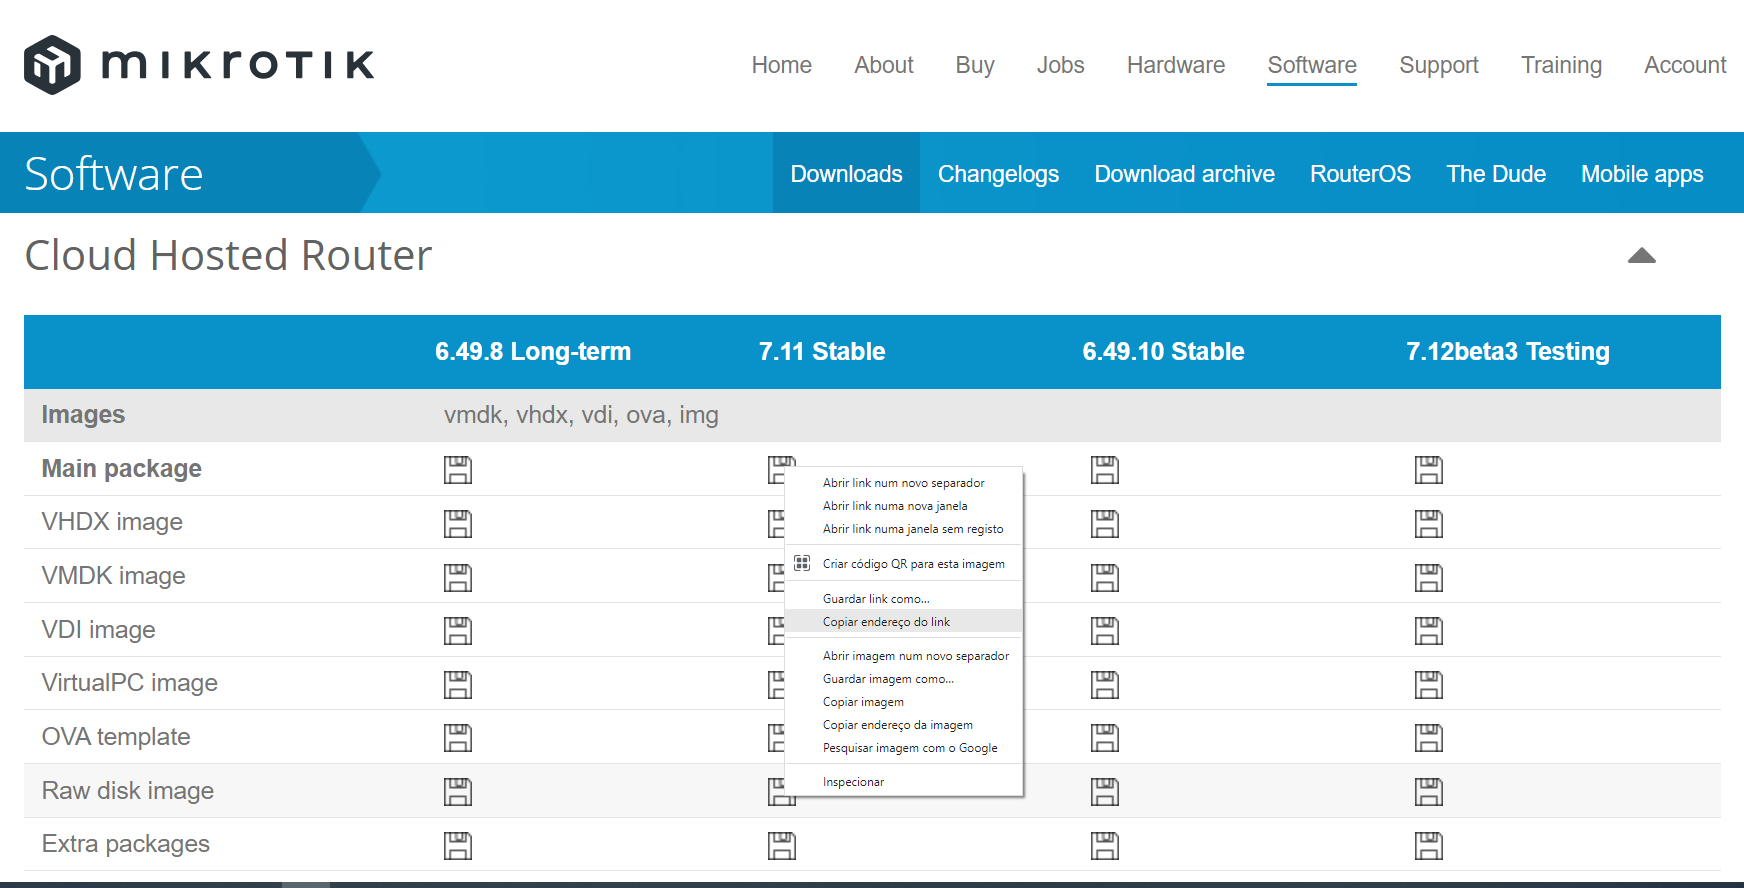Click 'Copiar imagem' menu entry
This screenshot has height=888, width=1744.
[x=904, y=702]
